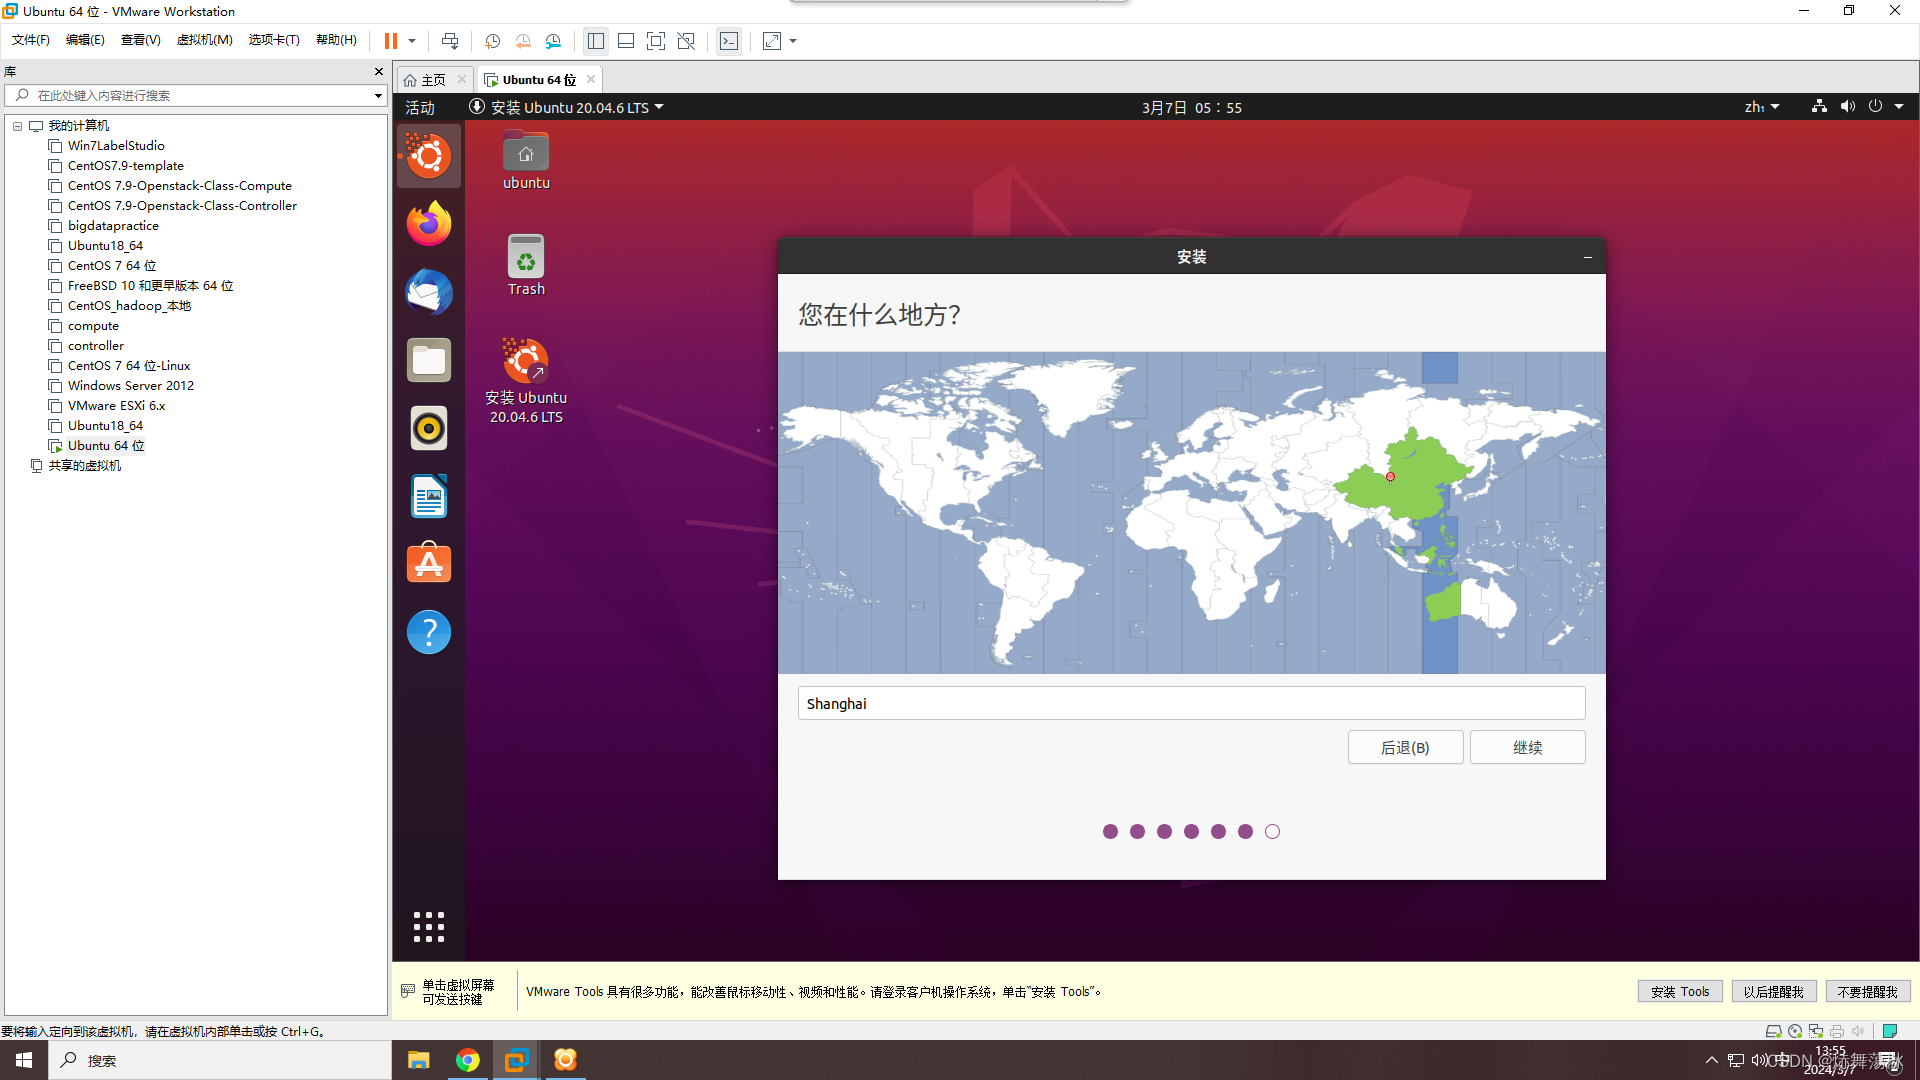Open Files manager from the dock
1920x1080 pixels.
[x=429, y=360]
